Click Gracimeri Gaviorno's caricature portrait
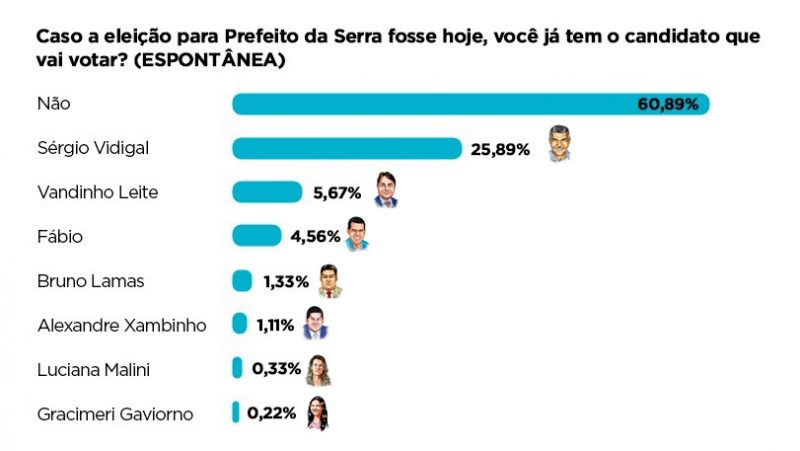Image resolution: width=800 pixels, height=451 pixels. [x=317, y=413]
